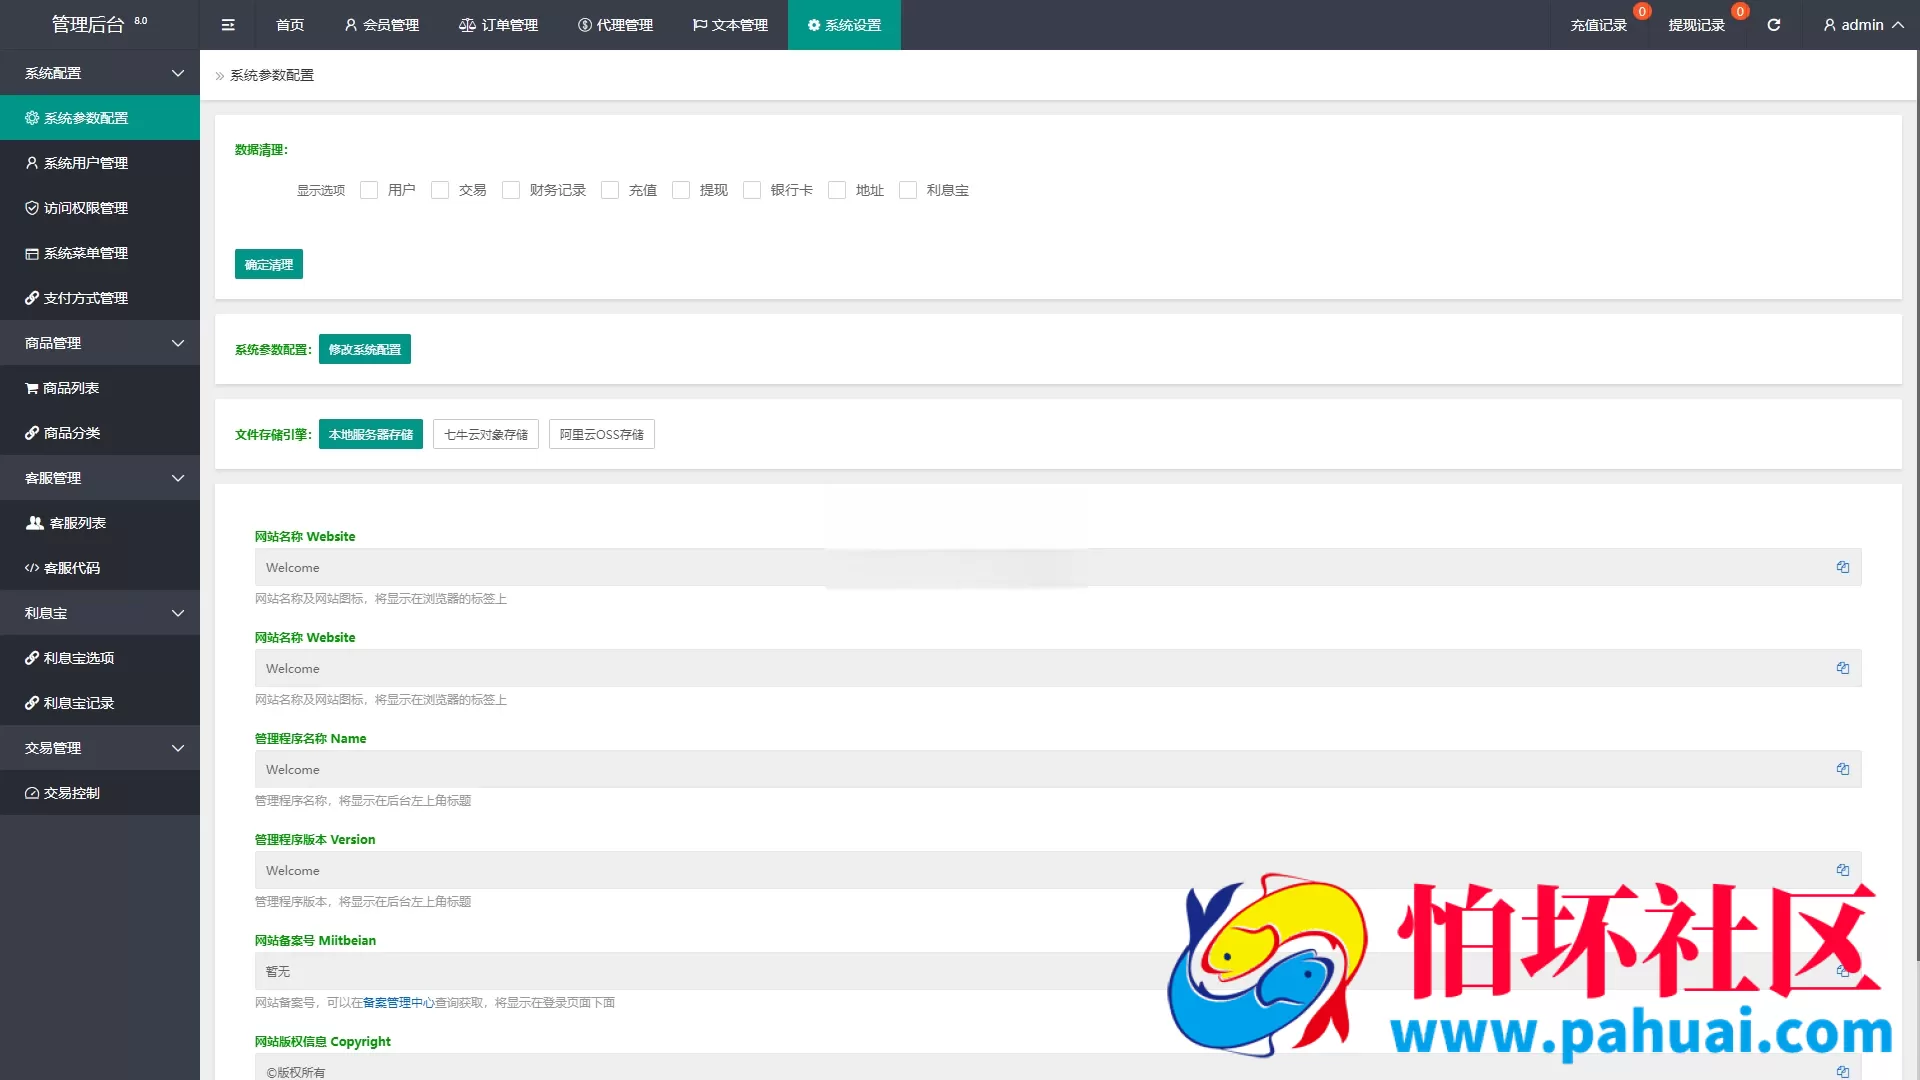This screenshot has height=1080, width=1920.
Task: Select 七牛云对象存储 storage engine
Action: (486, 434)
